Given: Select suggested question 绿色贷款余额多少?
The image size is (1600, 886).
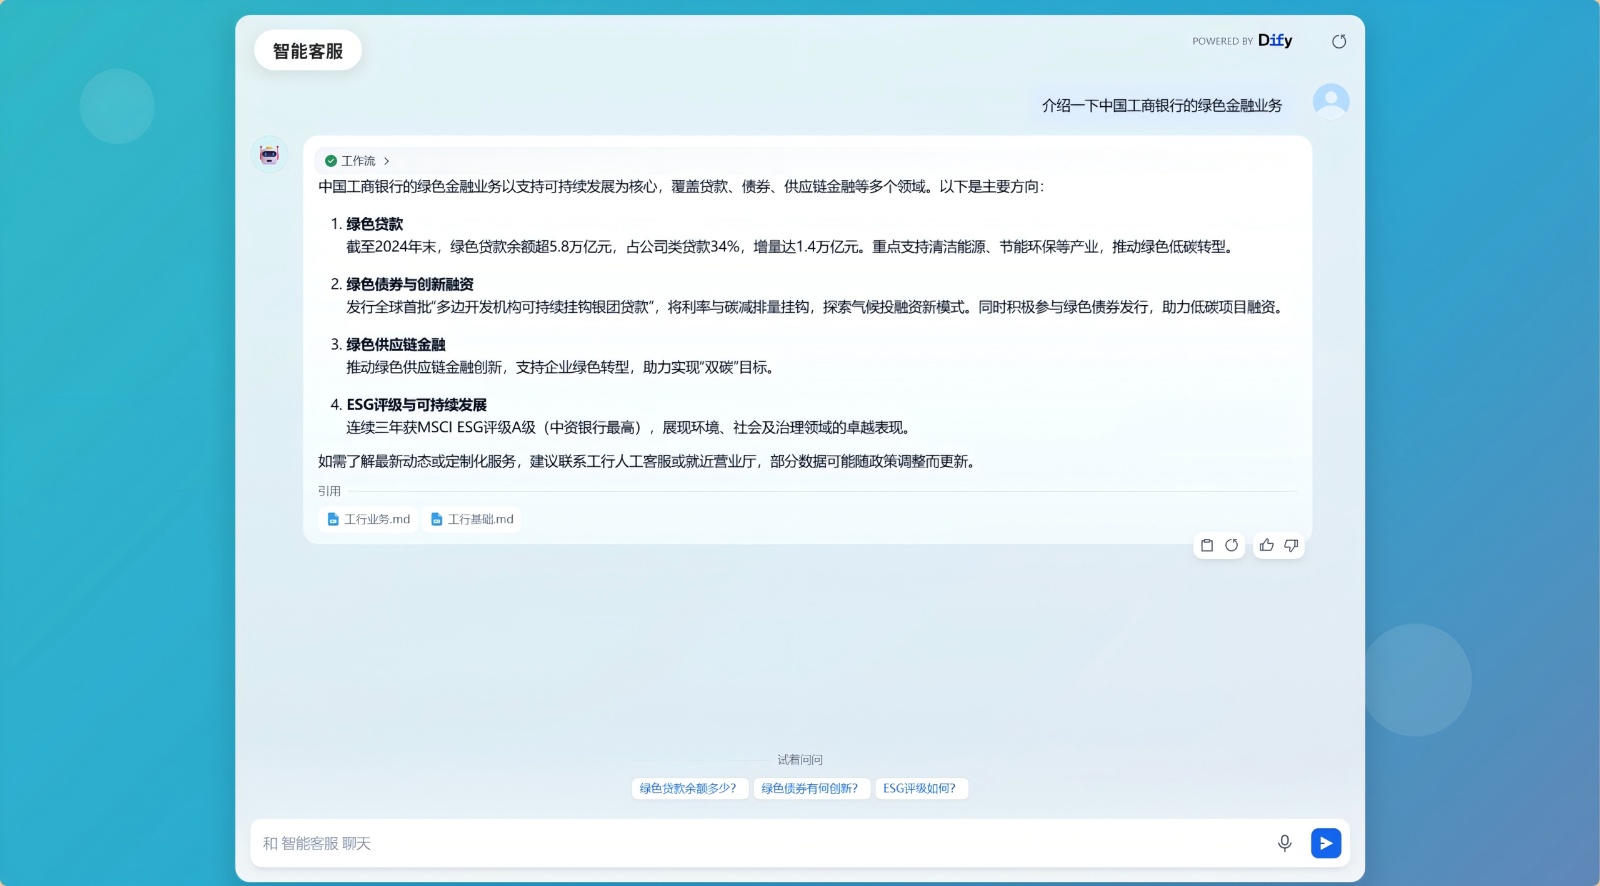Looking at the screenshot, I should [x=688, y=788].
